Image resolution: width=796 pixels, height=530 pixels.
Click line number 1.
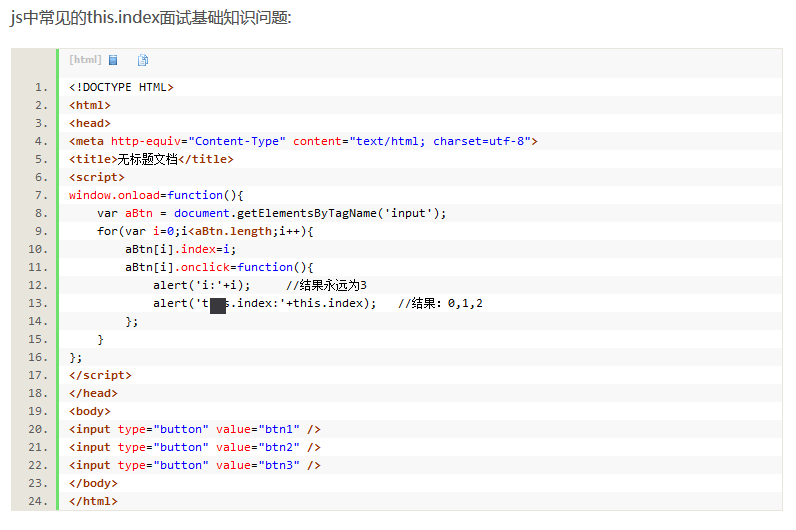pos(41,87)
